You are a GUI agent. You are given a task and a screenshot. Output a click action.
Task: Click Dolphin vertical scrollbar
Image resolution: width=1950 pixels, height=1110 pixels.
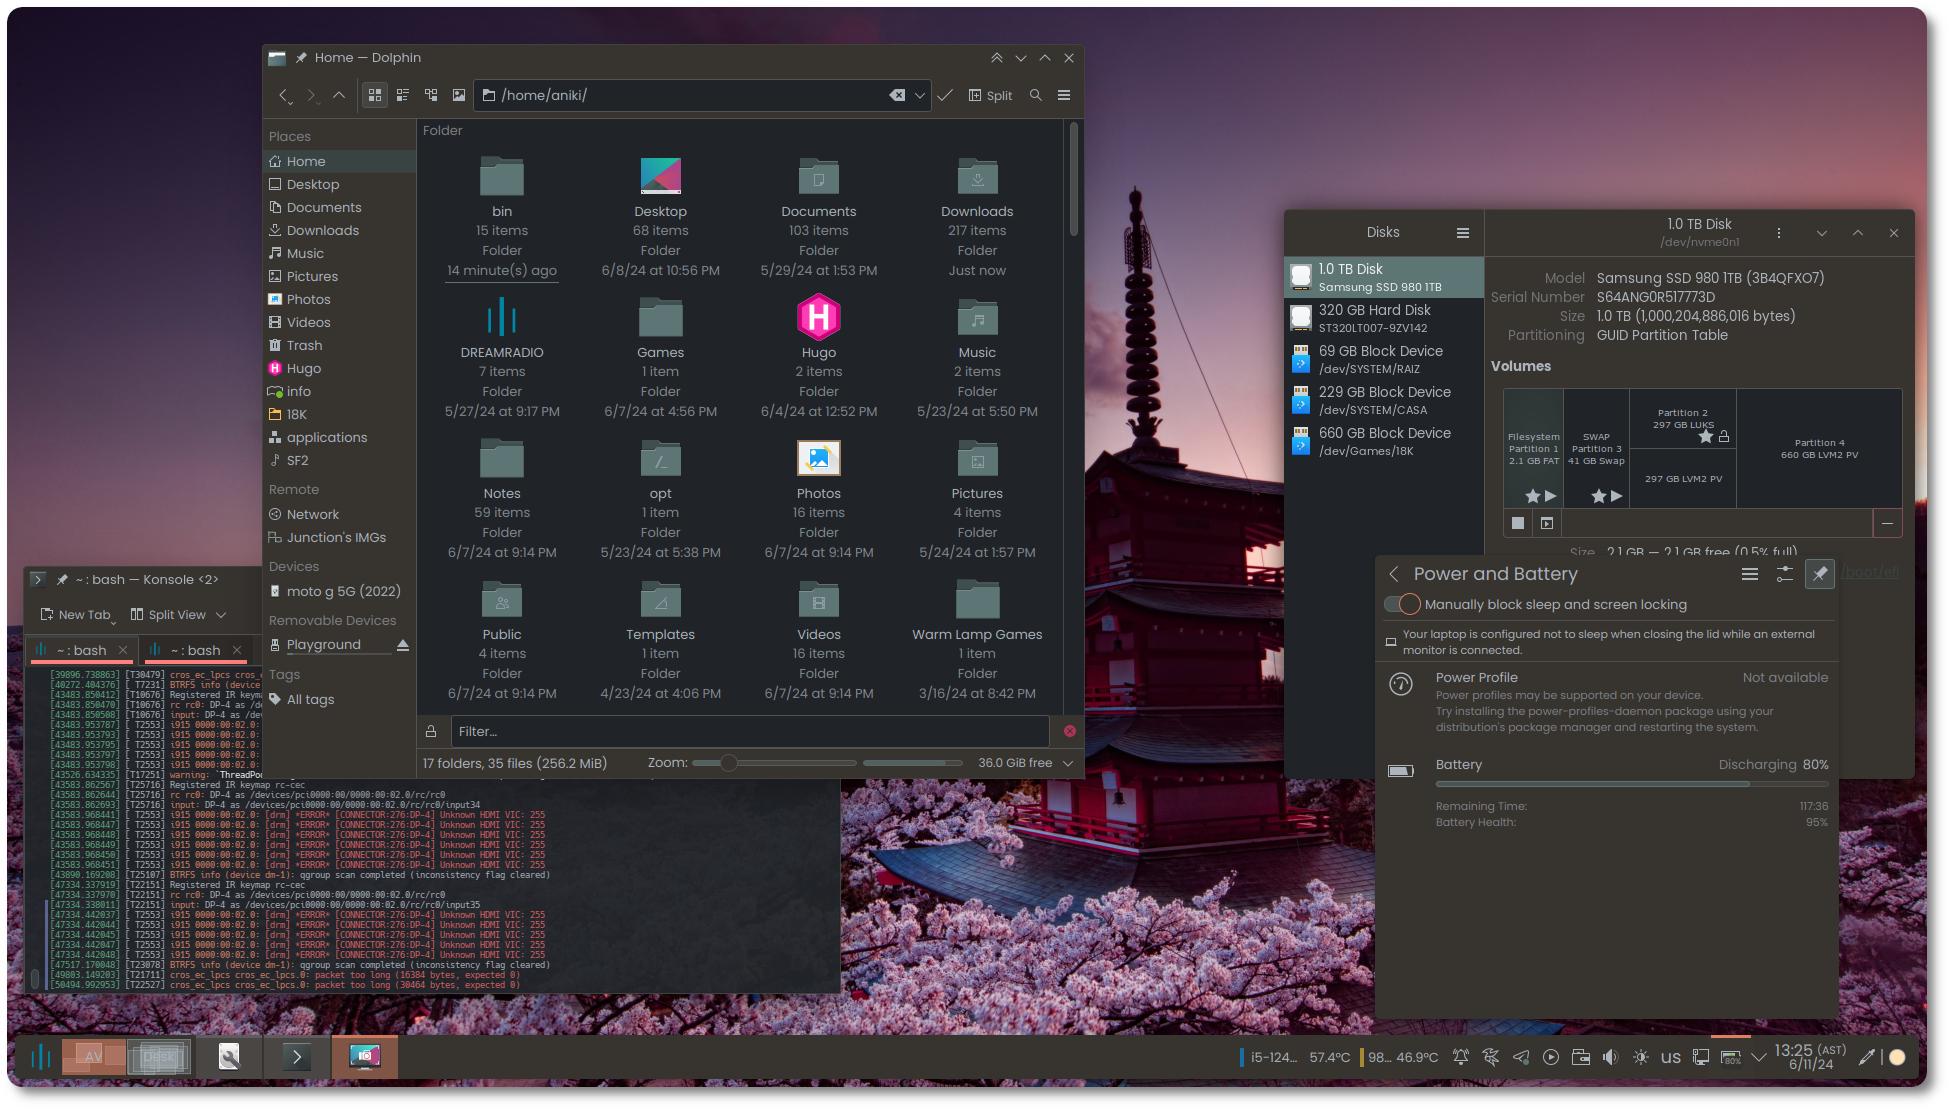(x=1074, y=180)
